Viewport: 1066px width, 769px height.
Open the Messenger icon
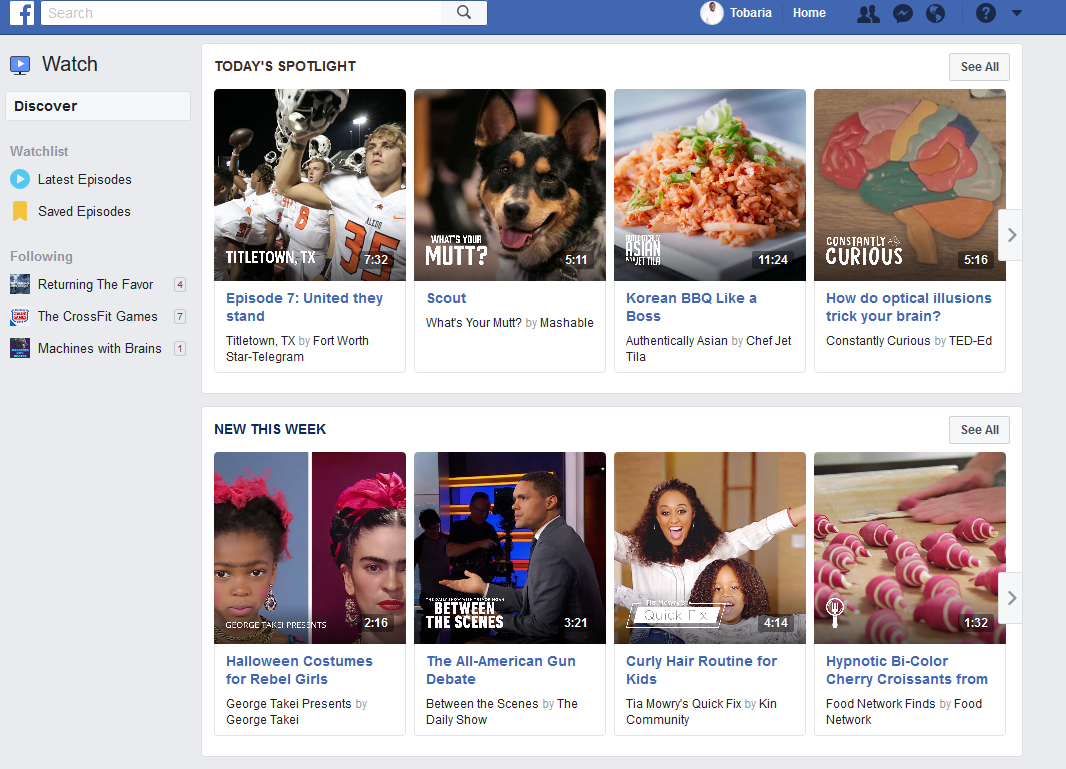pos(903,14)
